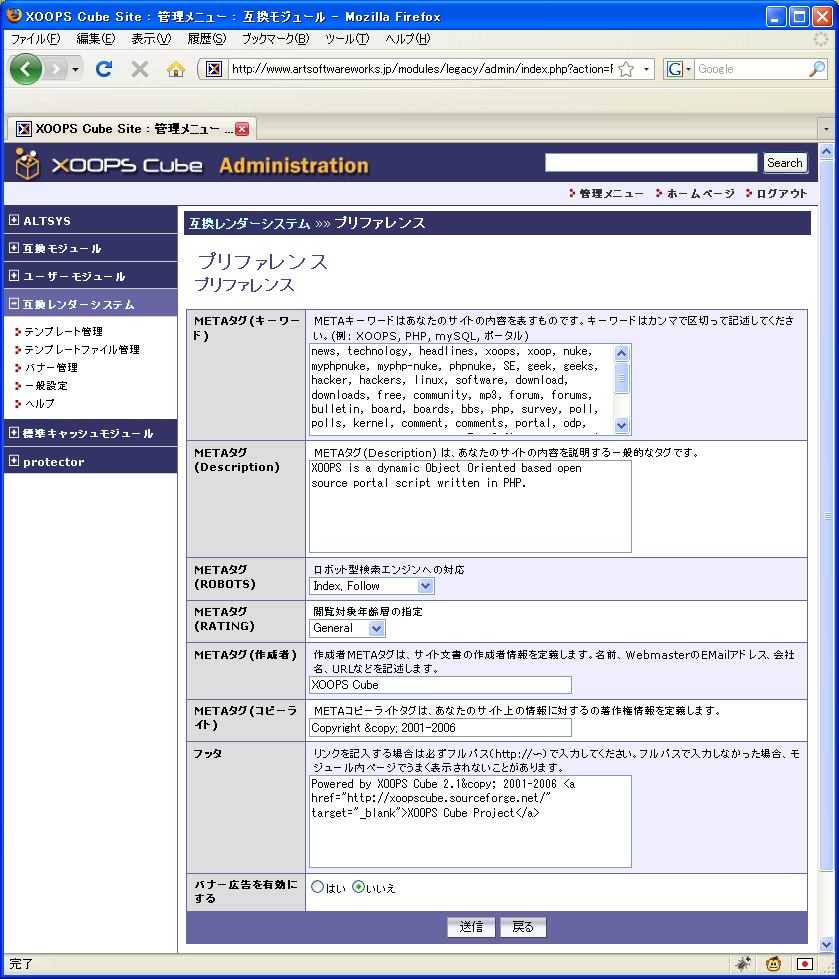Open ヘルプ in sidebar
The width and height of the screenshot is (839, 979).
point(39,404)
